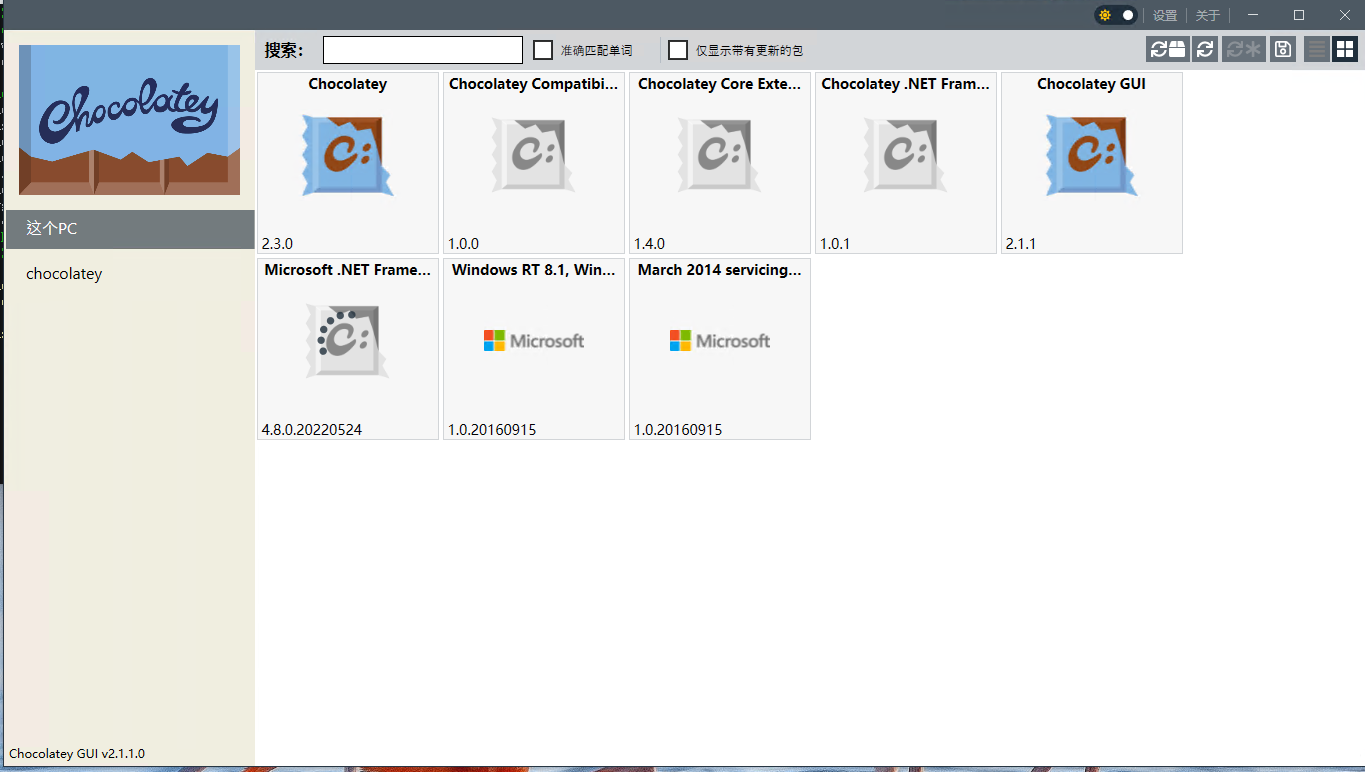This screenshot has height=772, width=1365.
Task: Switch to list view layout
Action: pyautogui.click(x=1317, y=49)
